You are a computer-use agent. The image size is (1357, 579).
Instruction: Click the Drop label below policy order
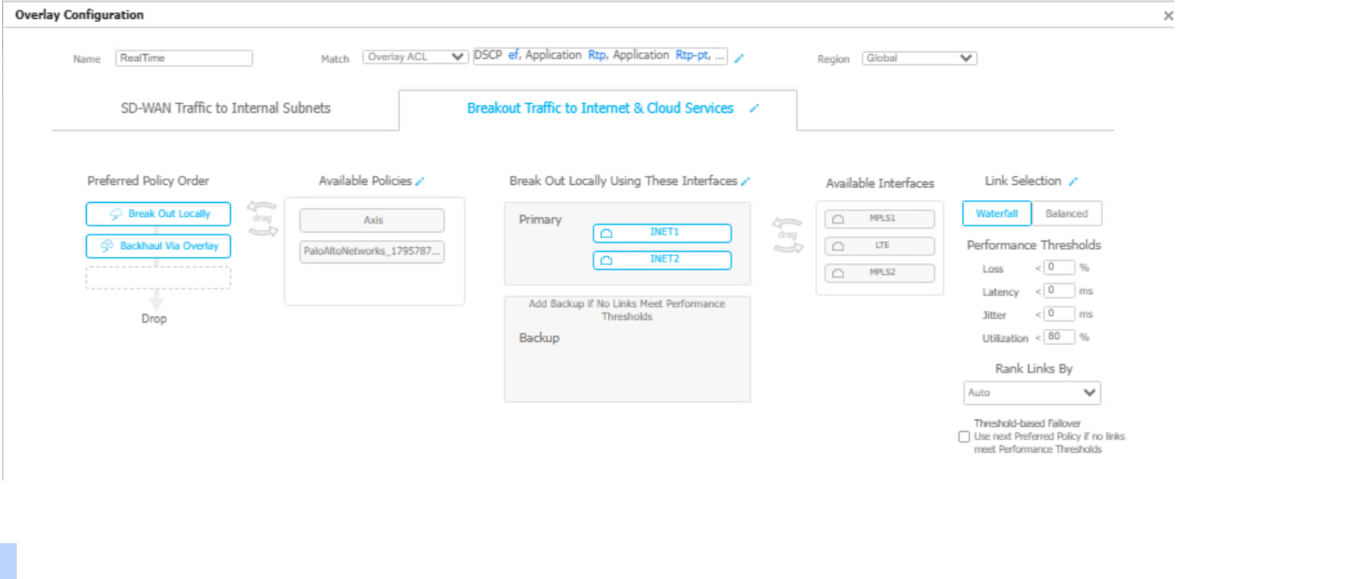(154, 319)
